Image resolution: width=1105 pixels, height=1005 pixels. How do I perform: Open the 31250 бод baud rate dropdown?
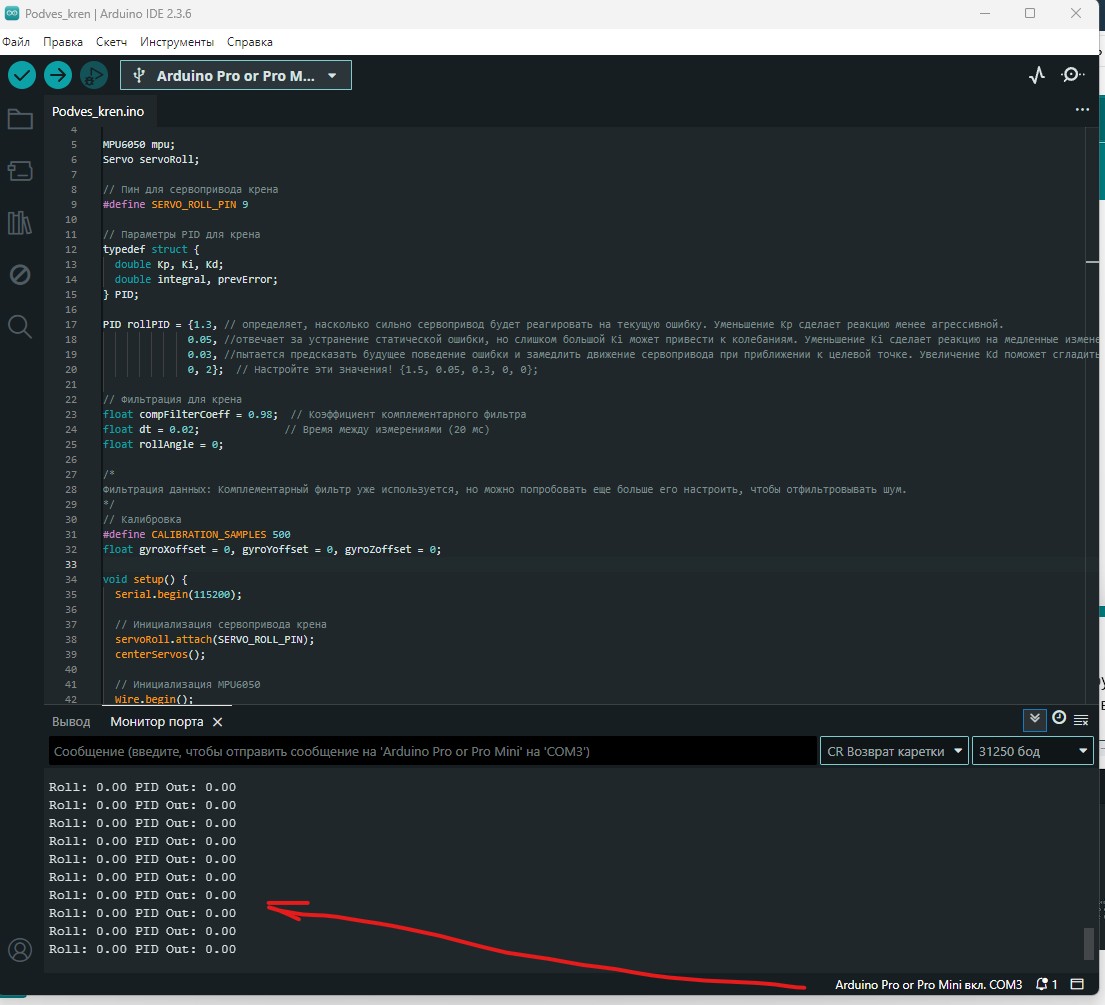1032,750
